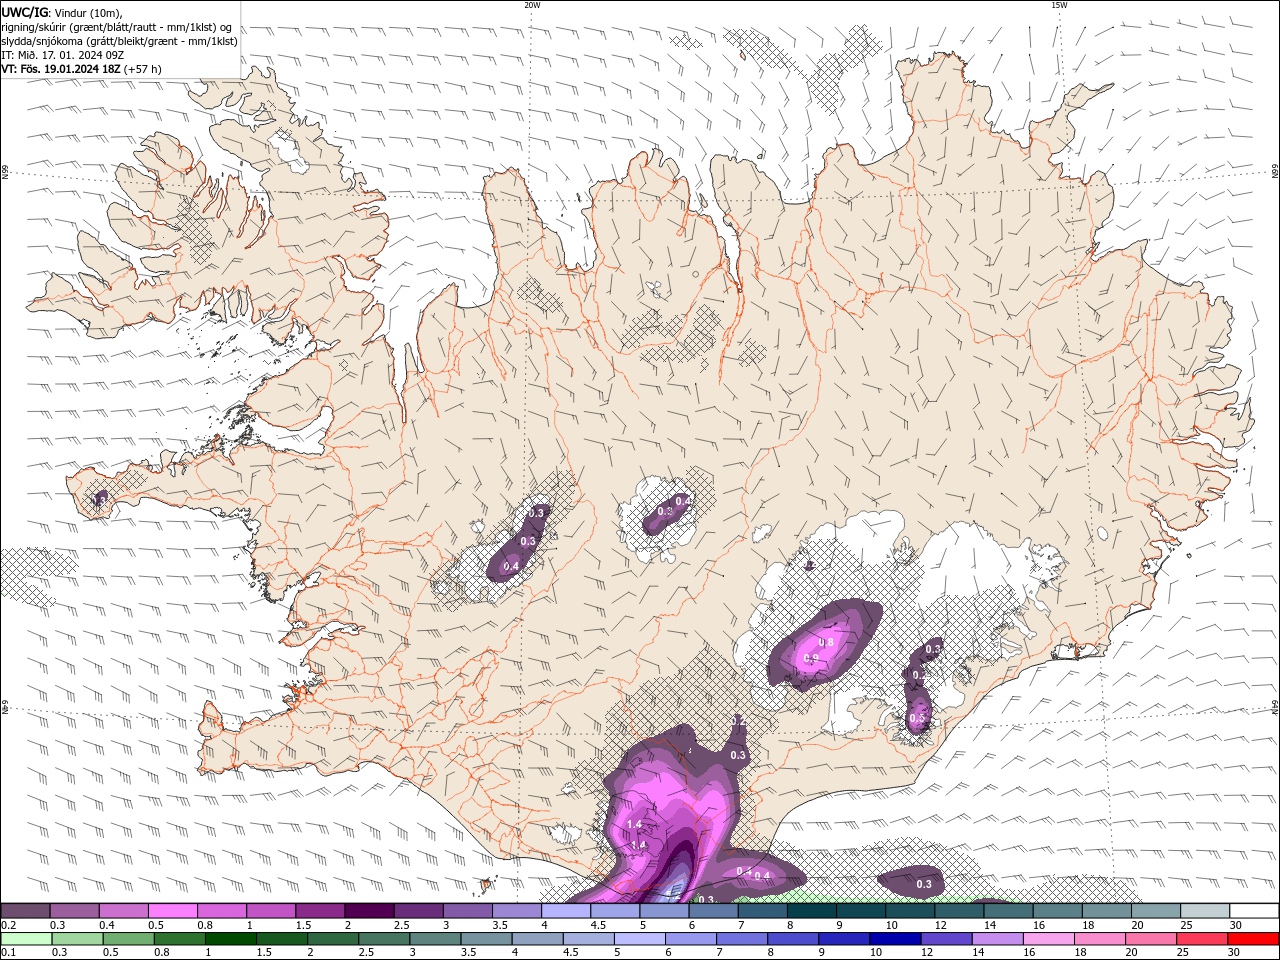Click the '(+57 h)' forecast offset text
Image resolution: width=1280 pixels, height=960 pixels.
click(143, 69)
